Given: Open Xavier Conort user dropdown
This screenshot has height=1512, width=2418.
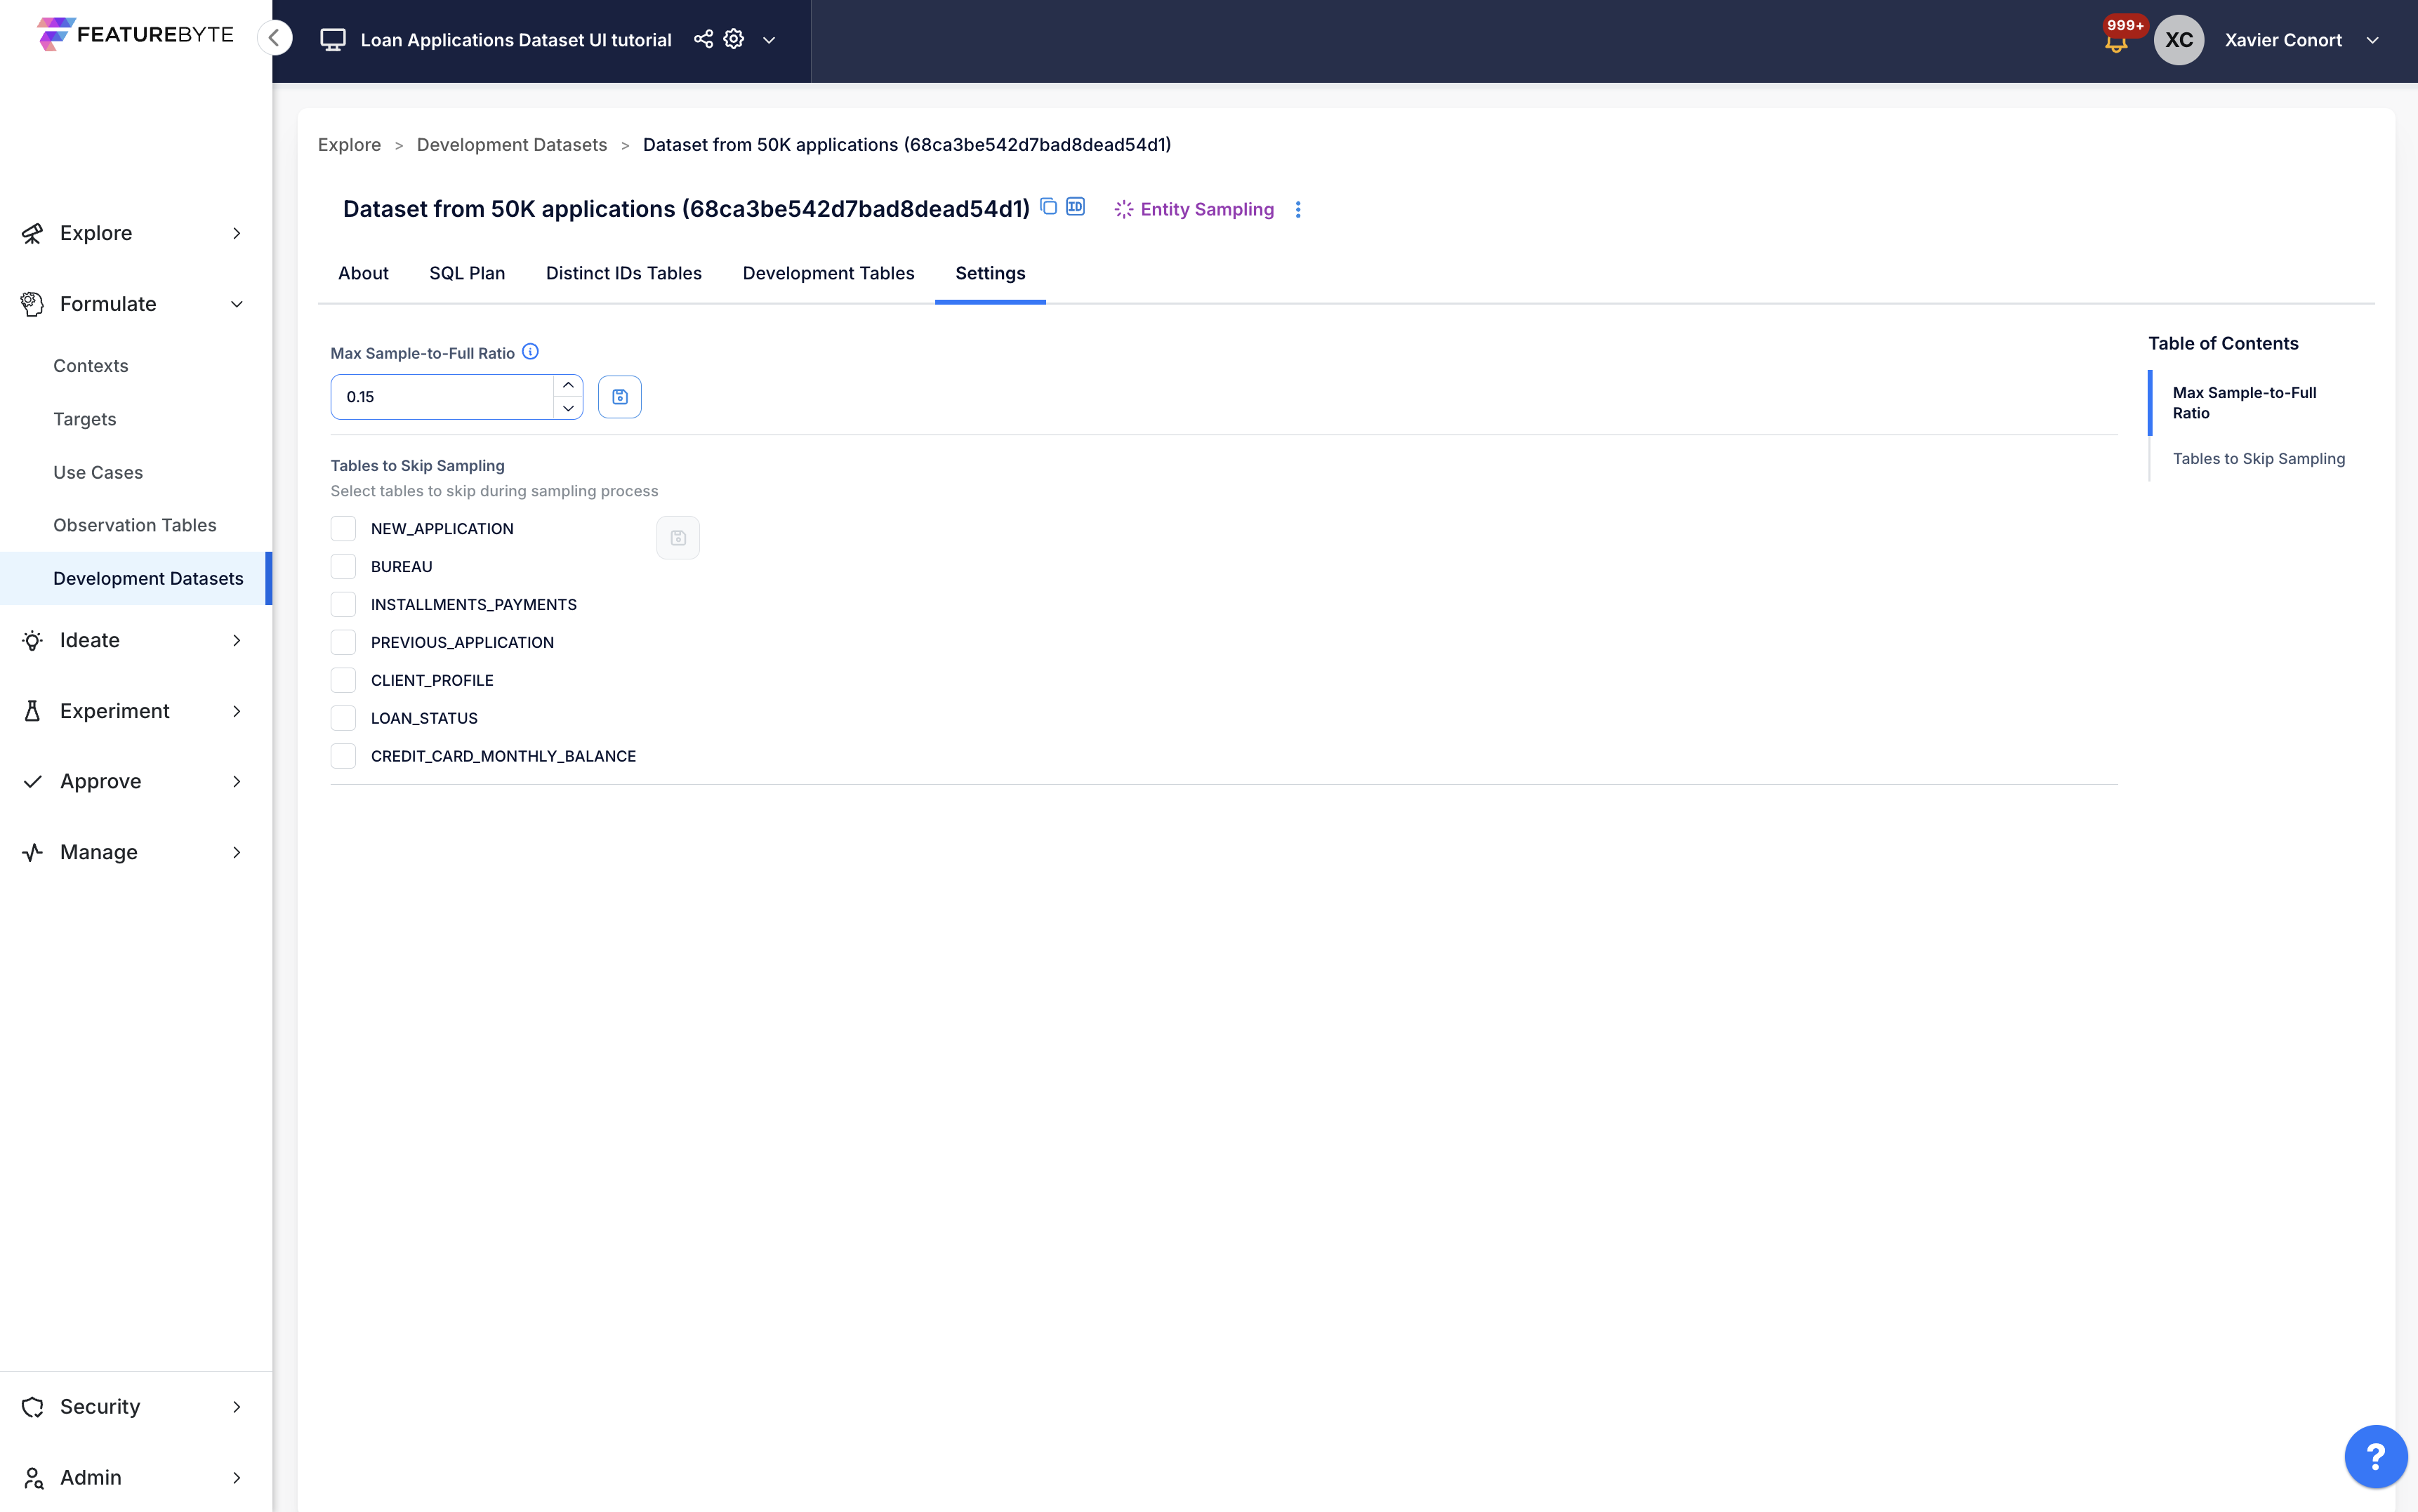Looking at the screenshot, I should [x=2372, y=40].
